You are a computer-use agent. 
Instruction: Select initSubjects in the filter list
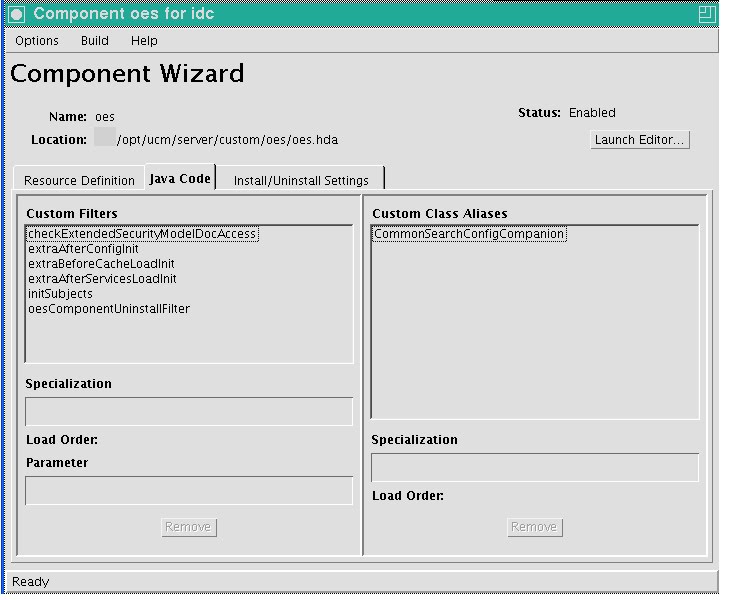(x=60, y=293)
